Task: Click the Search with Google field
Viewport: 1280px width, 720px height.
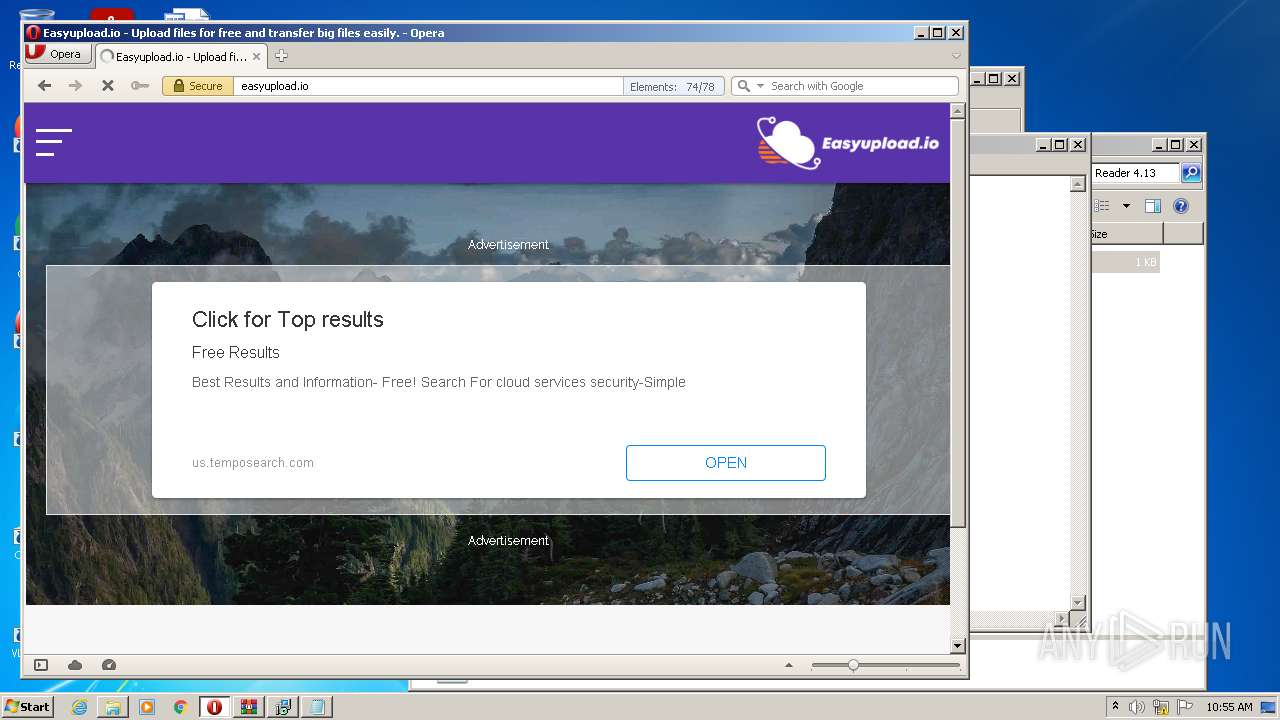Action: click(862, 86)
